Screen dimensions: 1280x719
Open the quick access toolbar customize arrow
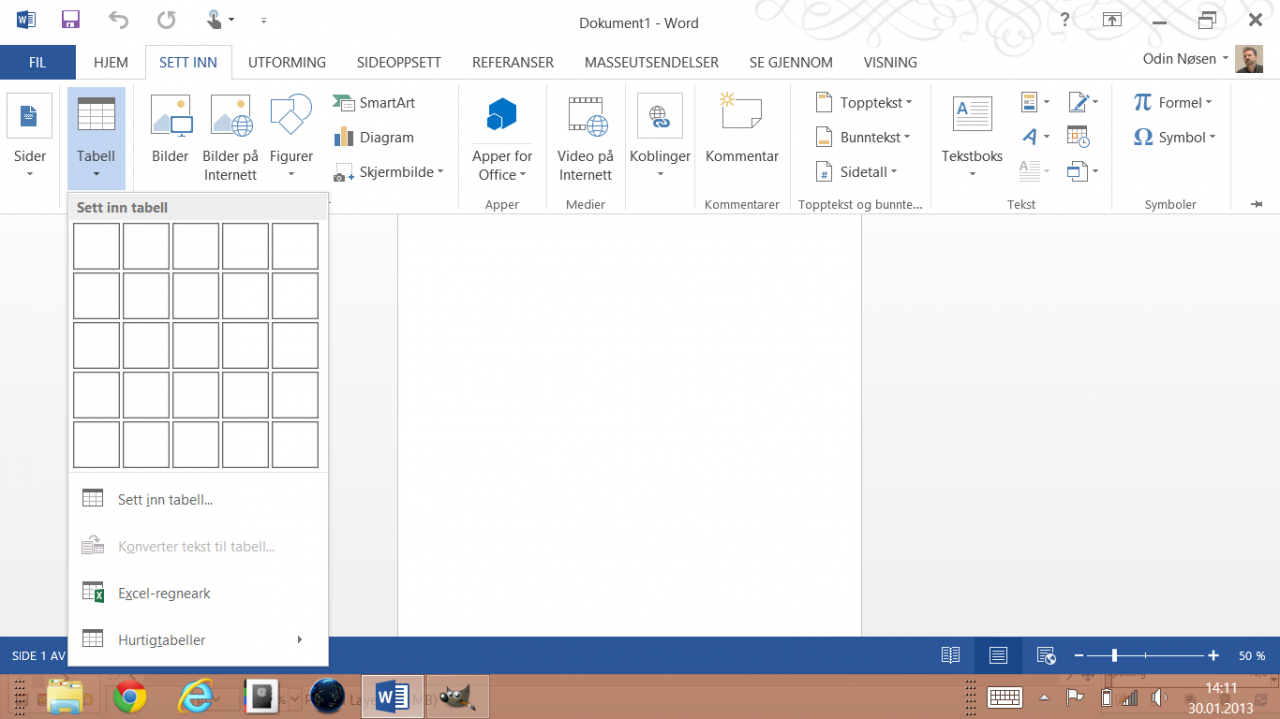click(264, 20)
